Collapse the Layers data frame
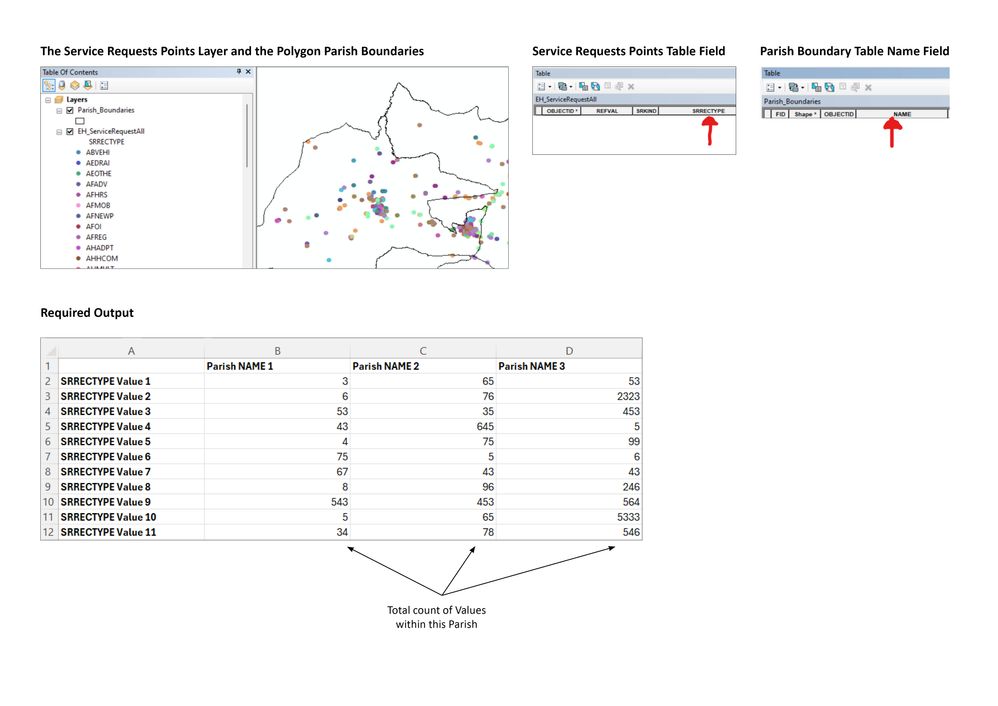The width and height of the screenshot is (998, 706). 48,100
